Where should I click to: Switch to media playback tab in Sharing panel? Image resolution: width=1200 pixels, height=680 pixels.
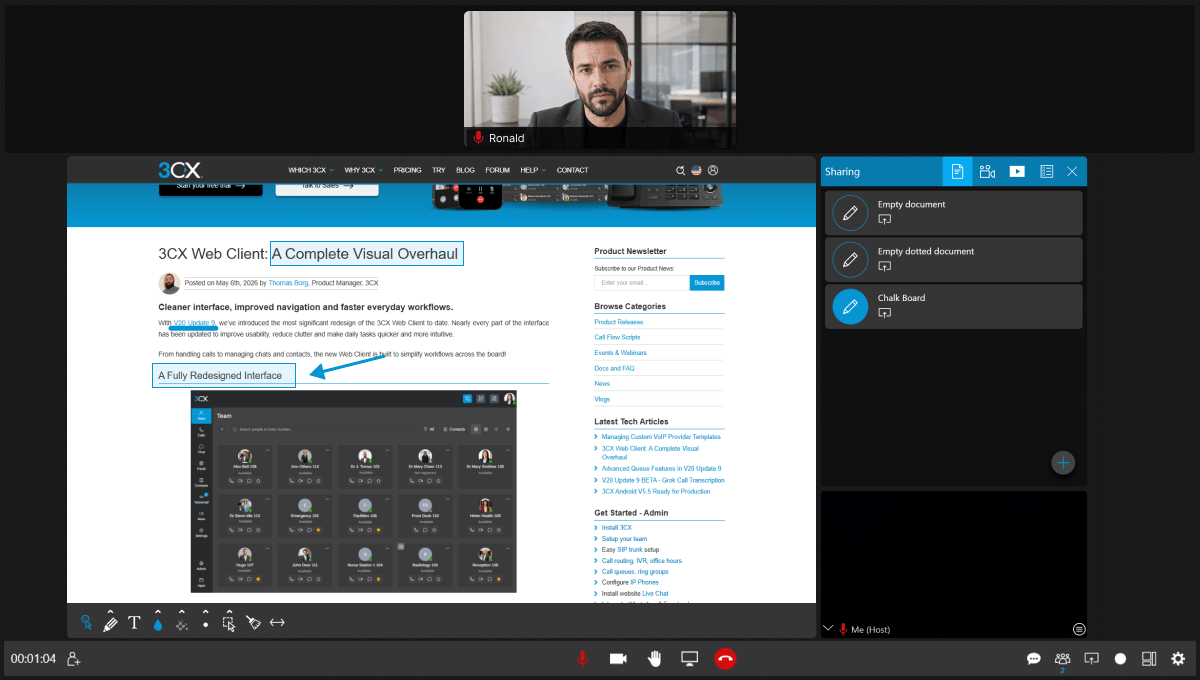click(x=1017, y=171)
